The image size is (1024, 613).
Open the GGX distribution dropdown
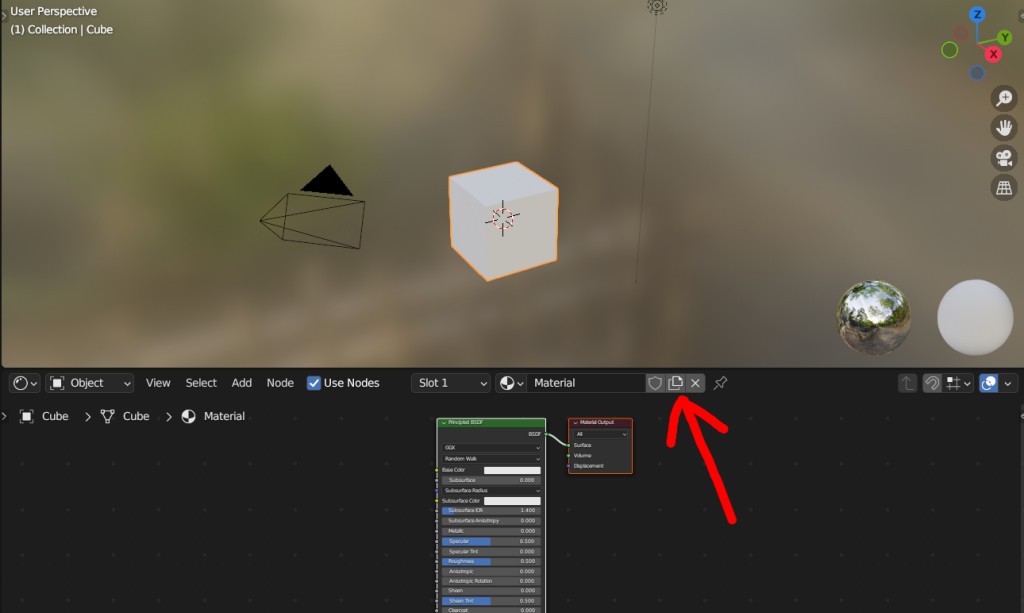coord(491,448)
